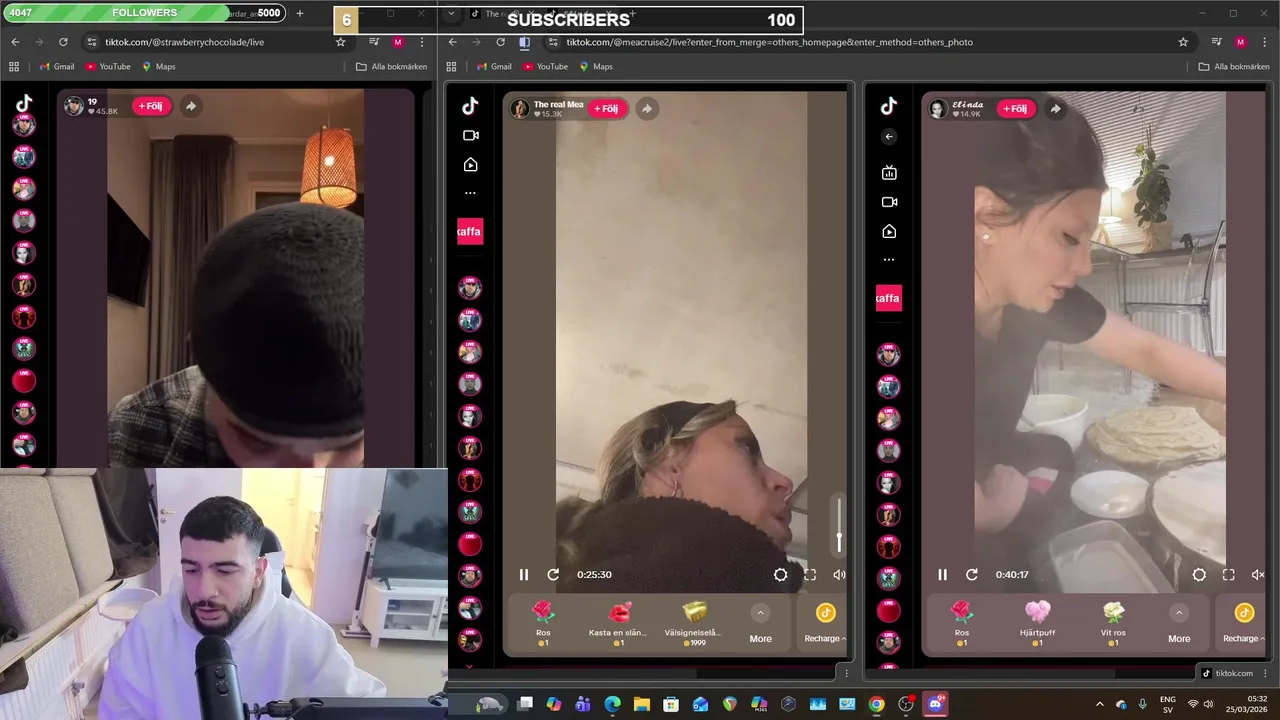This screenshot has height=720, width=1280.
Task: Open the three-dots menu in the Elinda pane sidebar
Action: tap(889, 260)
